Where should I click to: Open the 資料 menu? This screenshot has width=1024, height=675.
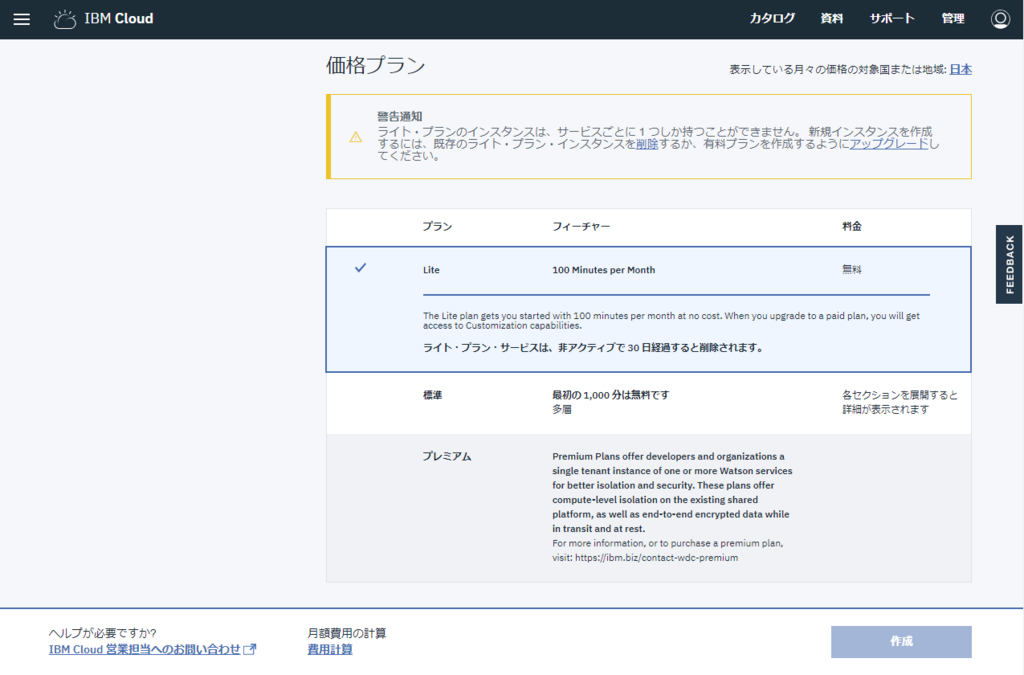point(831,18)
